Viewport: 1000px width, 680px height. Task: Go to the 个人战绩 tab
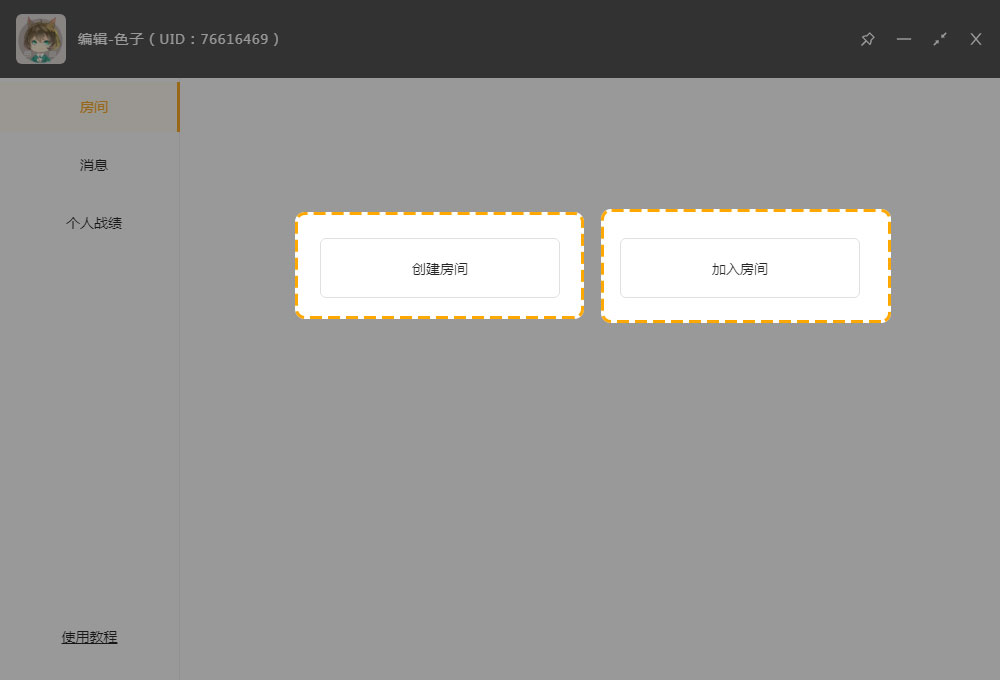click(x=93, y=223)
